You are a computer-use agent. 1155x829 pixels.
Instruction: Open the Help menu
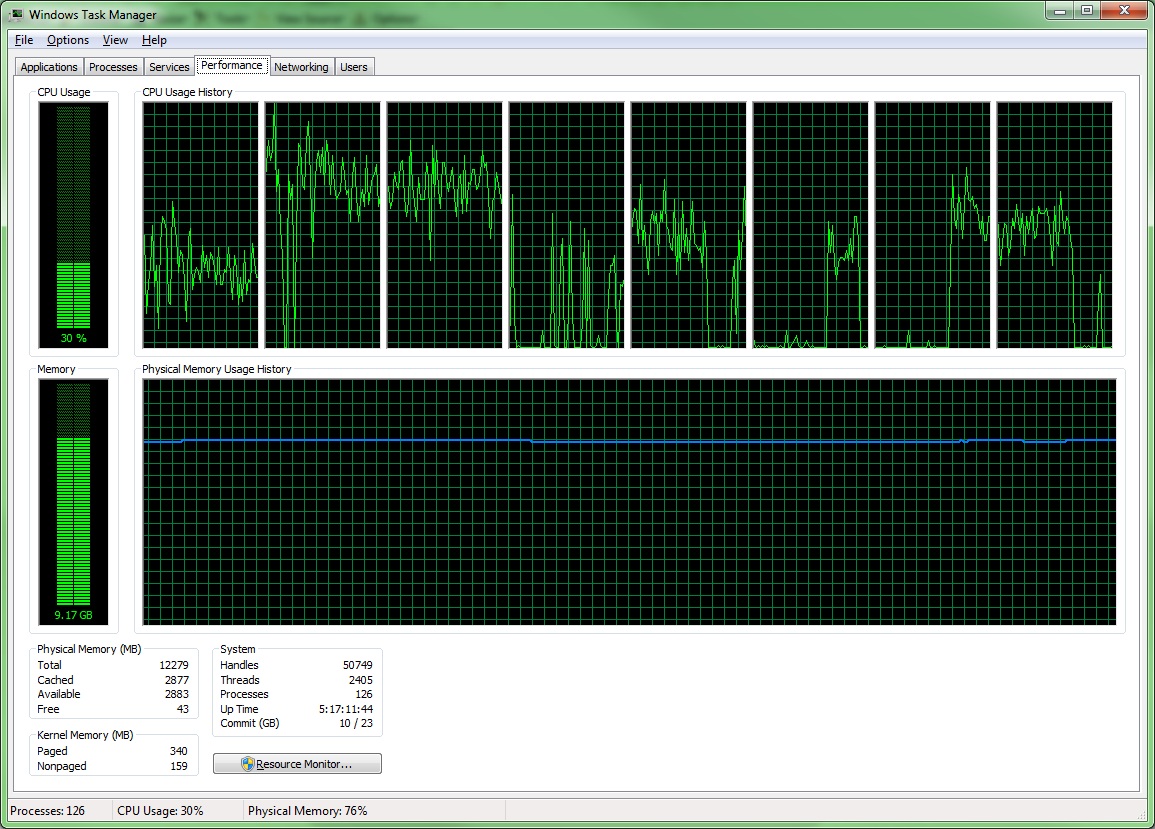154,40
